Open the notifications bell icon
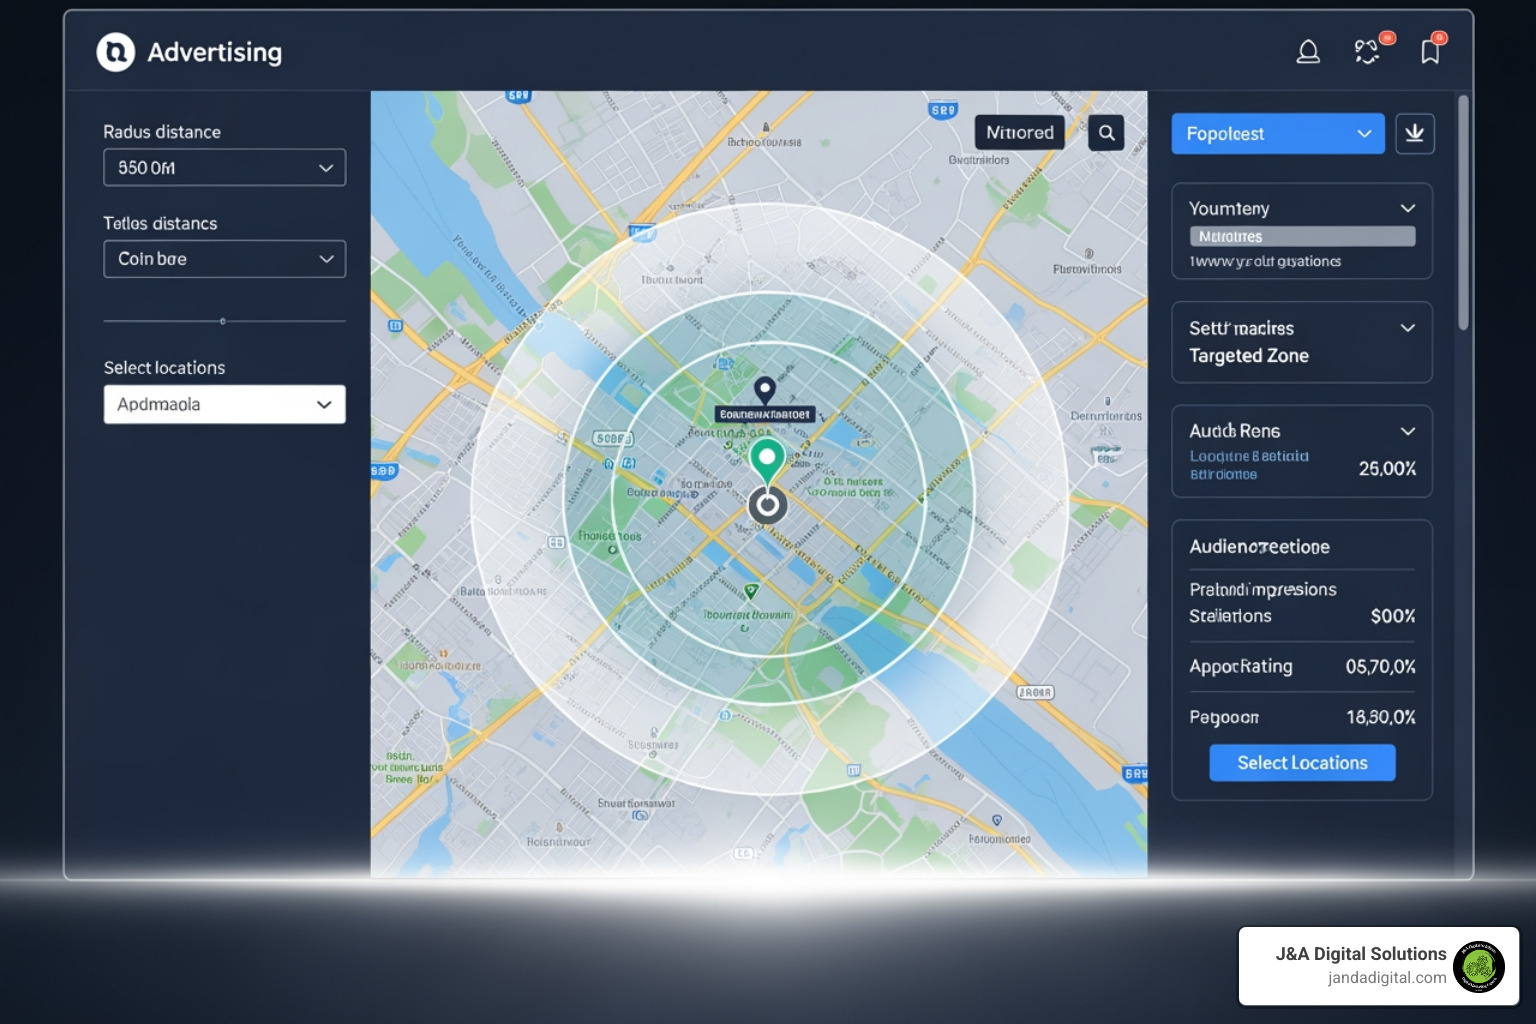1536x1024 pixels. coord(1308,52)
